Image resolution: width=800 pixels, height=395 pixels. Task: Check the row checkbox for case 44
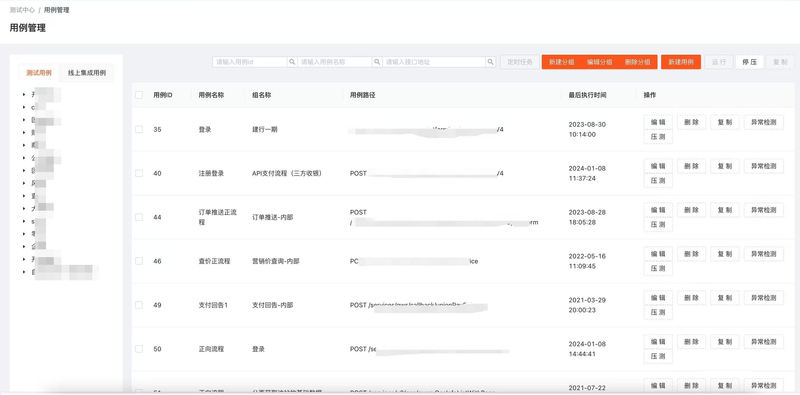(x=139, y=217)
